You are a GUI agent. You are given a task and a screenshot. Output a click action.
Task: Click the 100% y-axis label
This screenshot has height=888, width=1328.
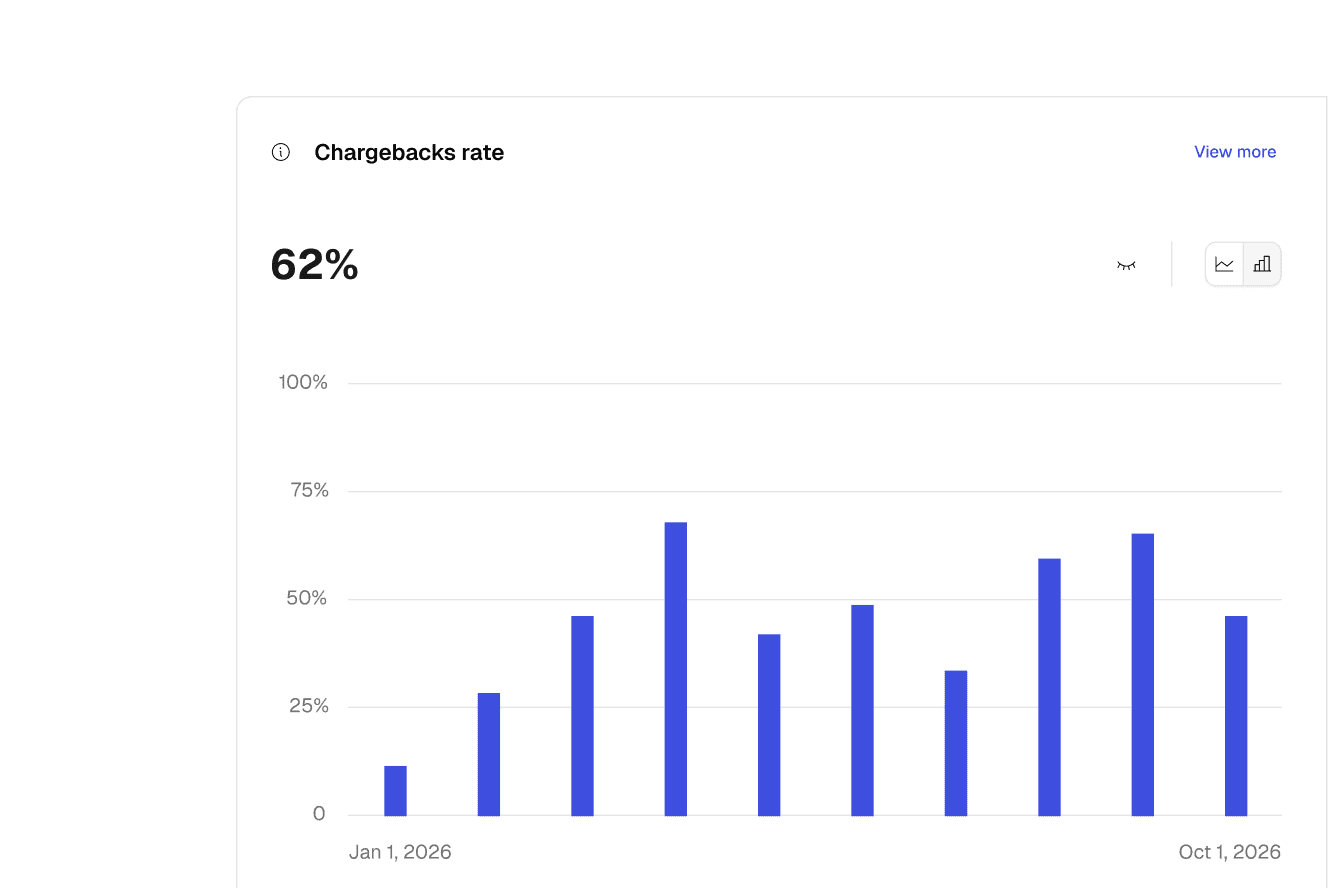tap(303, 382)
